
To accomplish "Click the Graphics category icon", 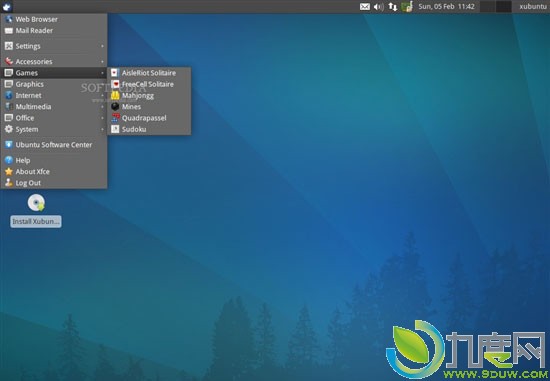I will coord(9,84).
